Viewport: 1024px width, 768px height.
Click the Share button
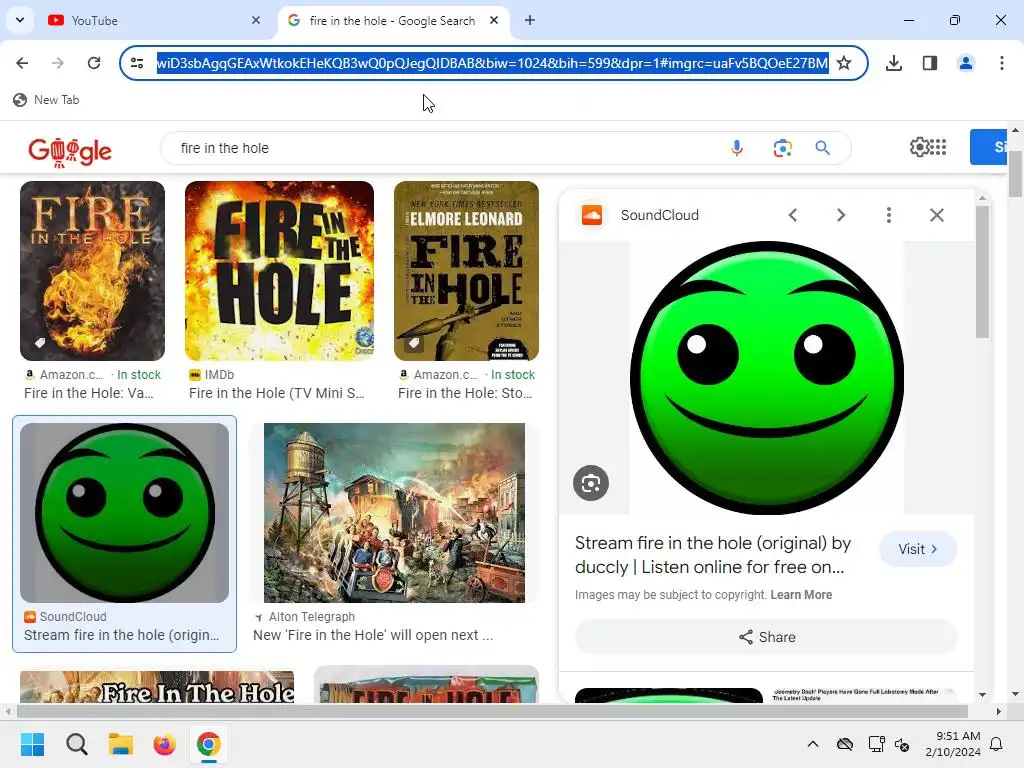pos(767,637)
